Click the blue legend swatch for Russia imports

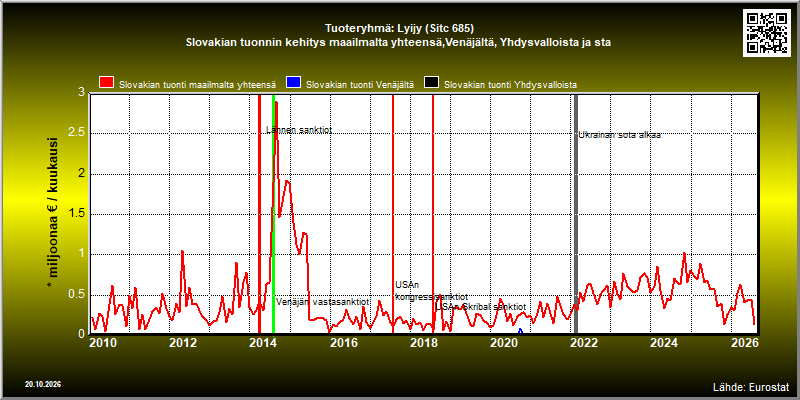[293, 84]
